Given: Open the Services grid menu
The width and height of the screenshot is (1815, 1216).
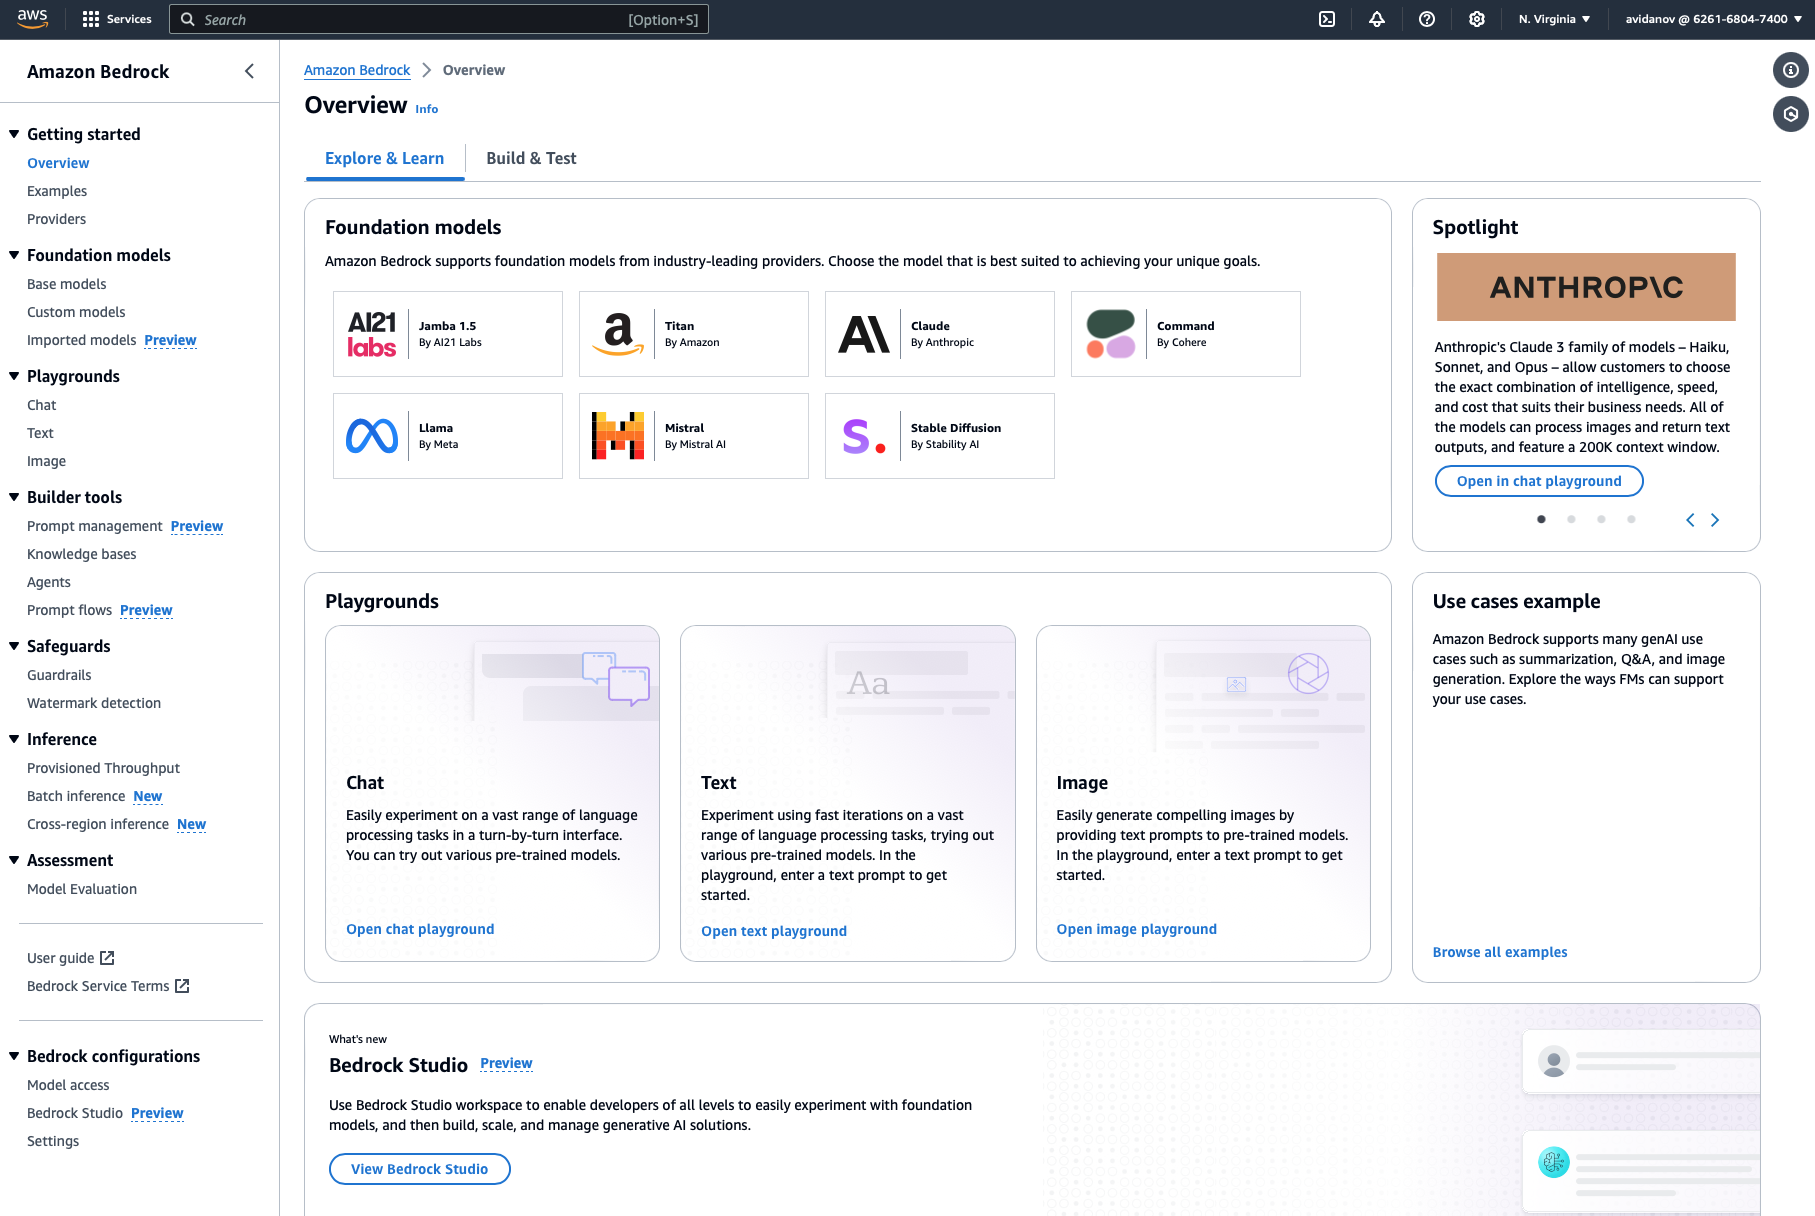Looking at the screenshot, I should pyautogui.click(x=116, y=19).
